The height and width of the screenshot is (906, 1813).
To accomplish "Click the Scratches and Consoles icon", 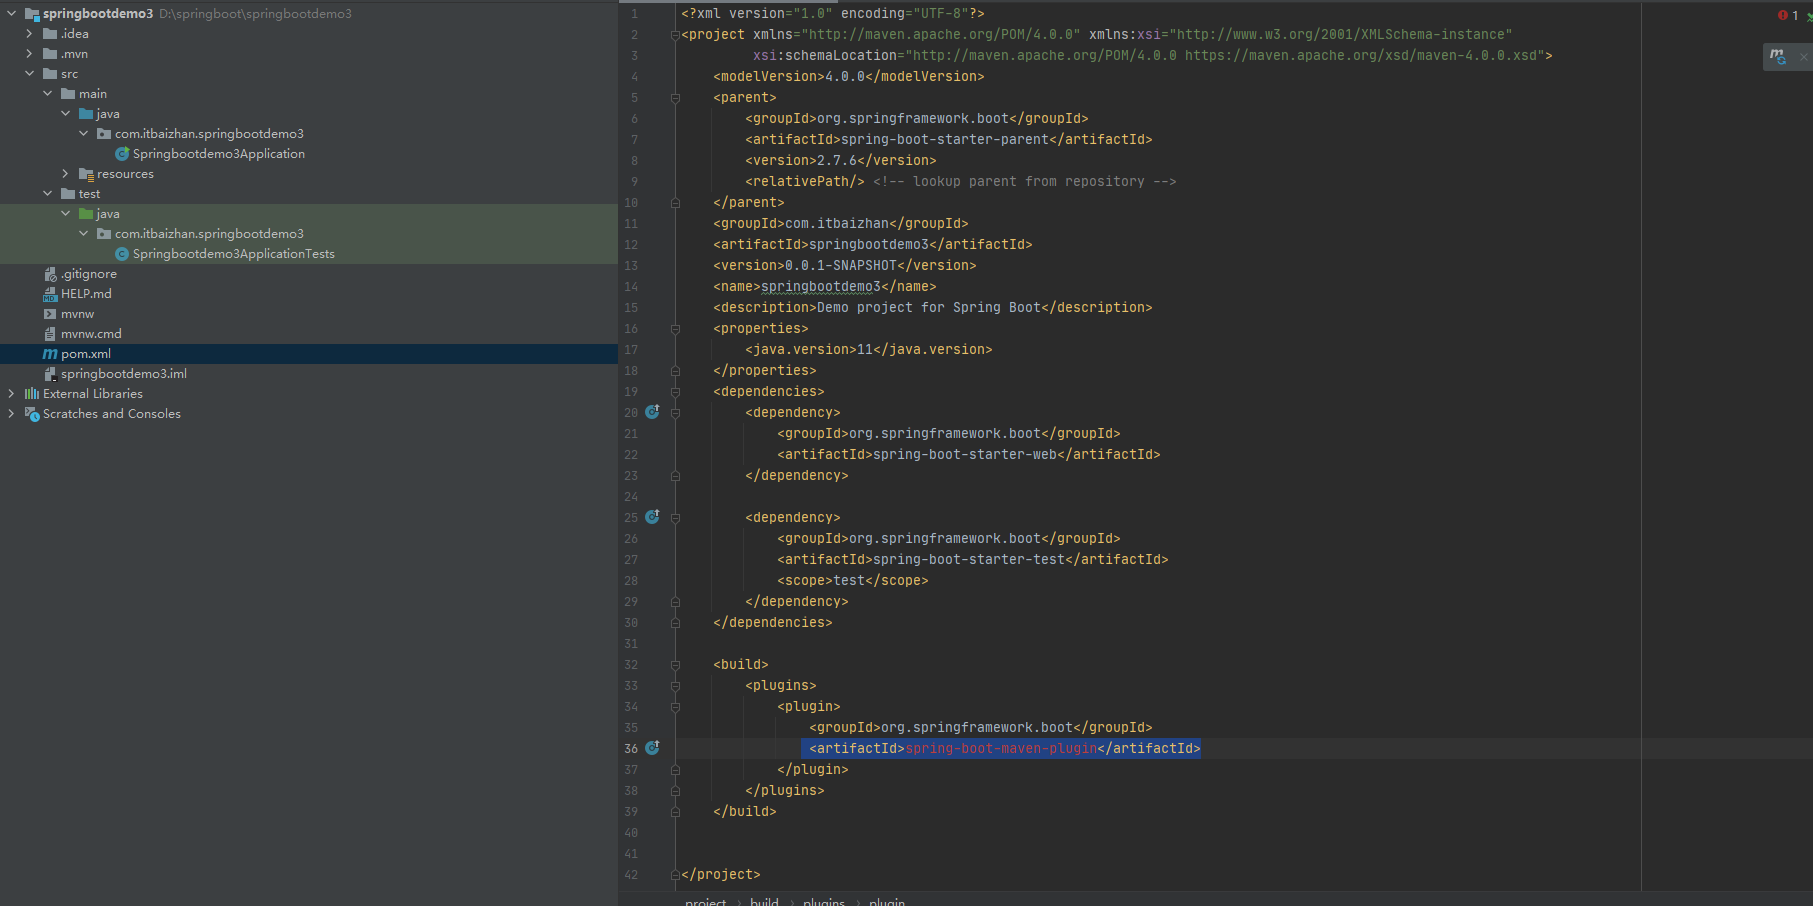I will (x=32, y=414).
